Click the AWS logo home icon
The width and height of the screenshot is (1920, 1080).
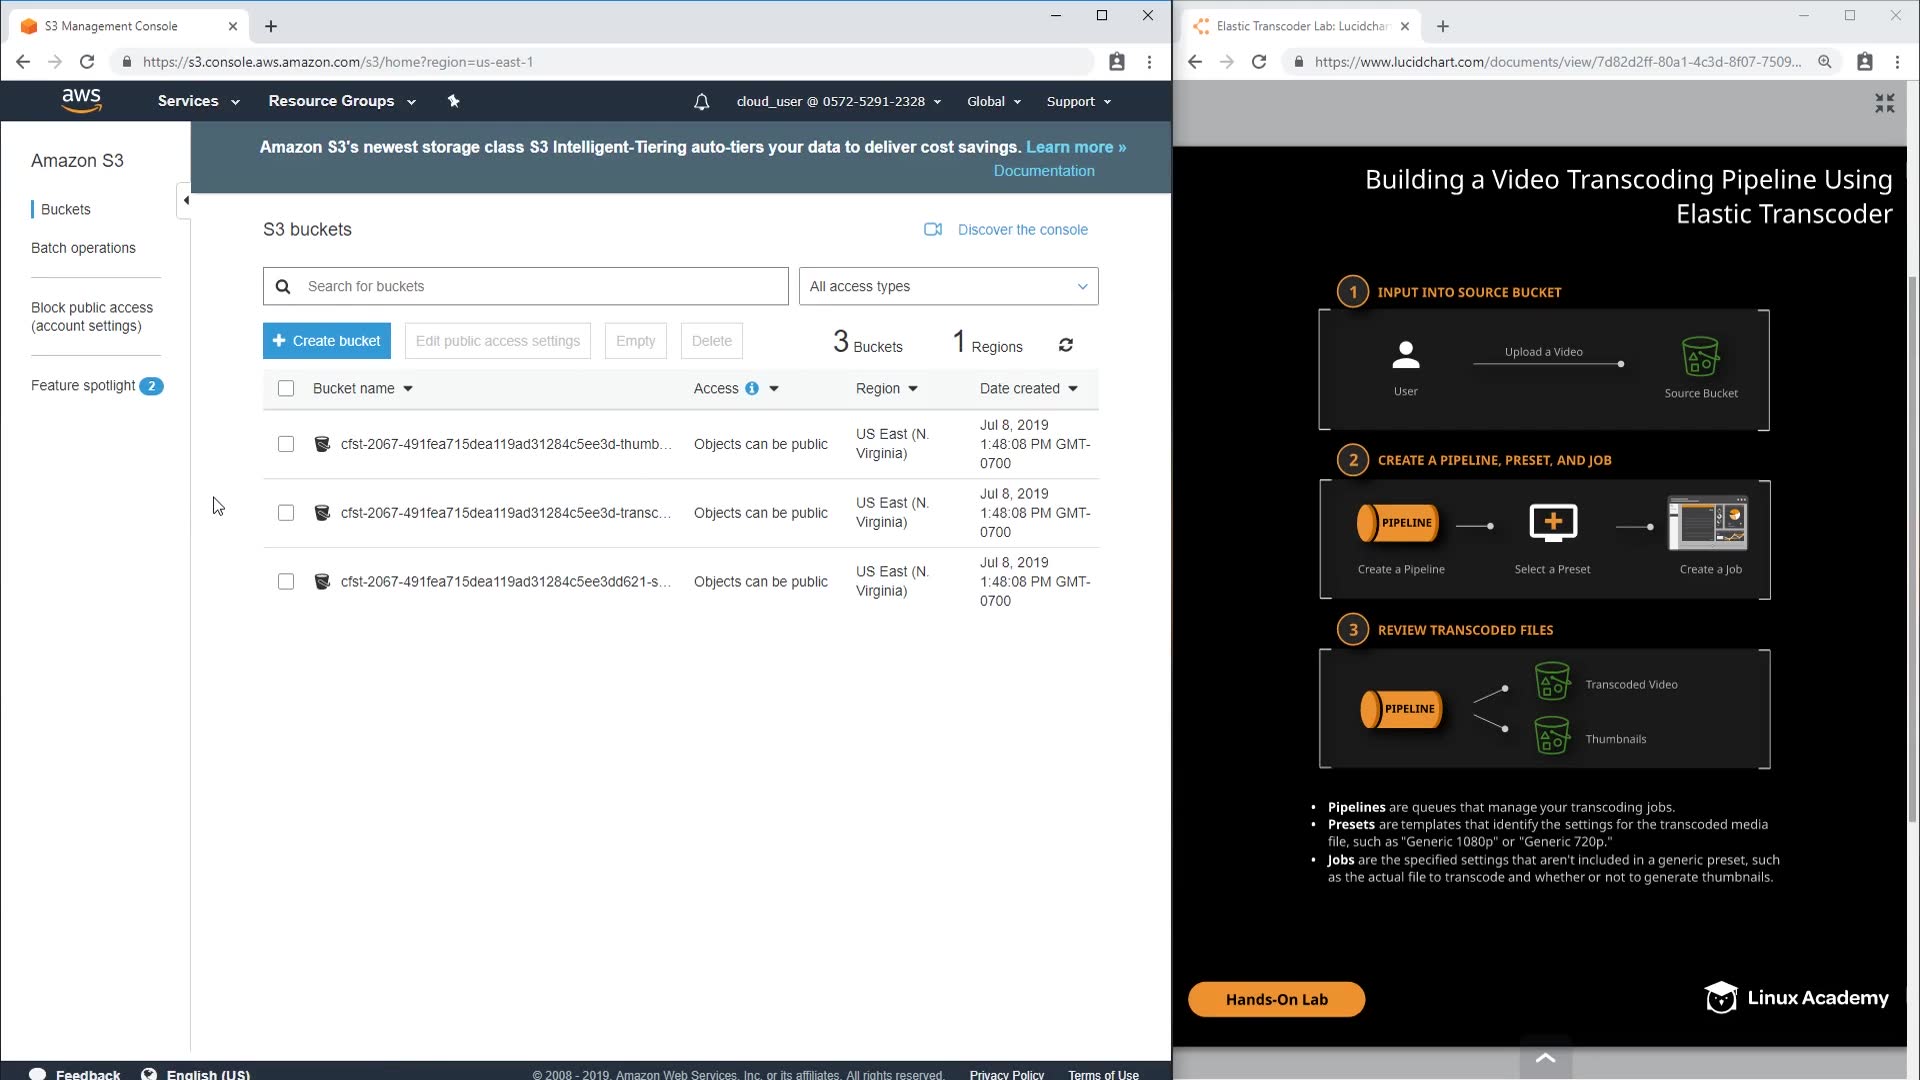(81, 100)
